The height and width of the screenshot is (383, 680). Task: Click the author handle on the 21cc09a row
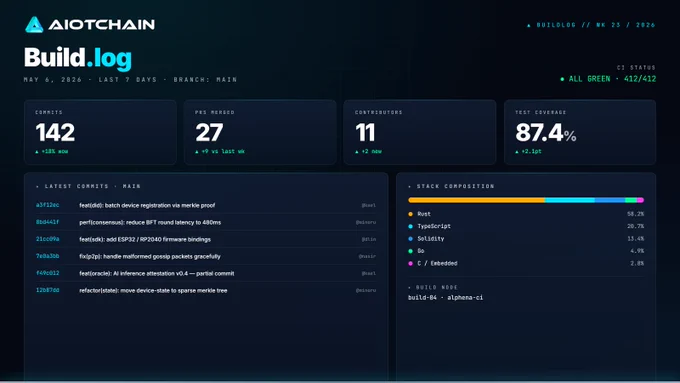click(x=369, y=239)
